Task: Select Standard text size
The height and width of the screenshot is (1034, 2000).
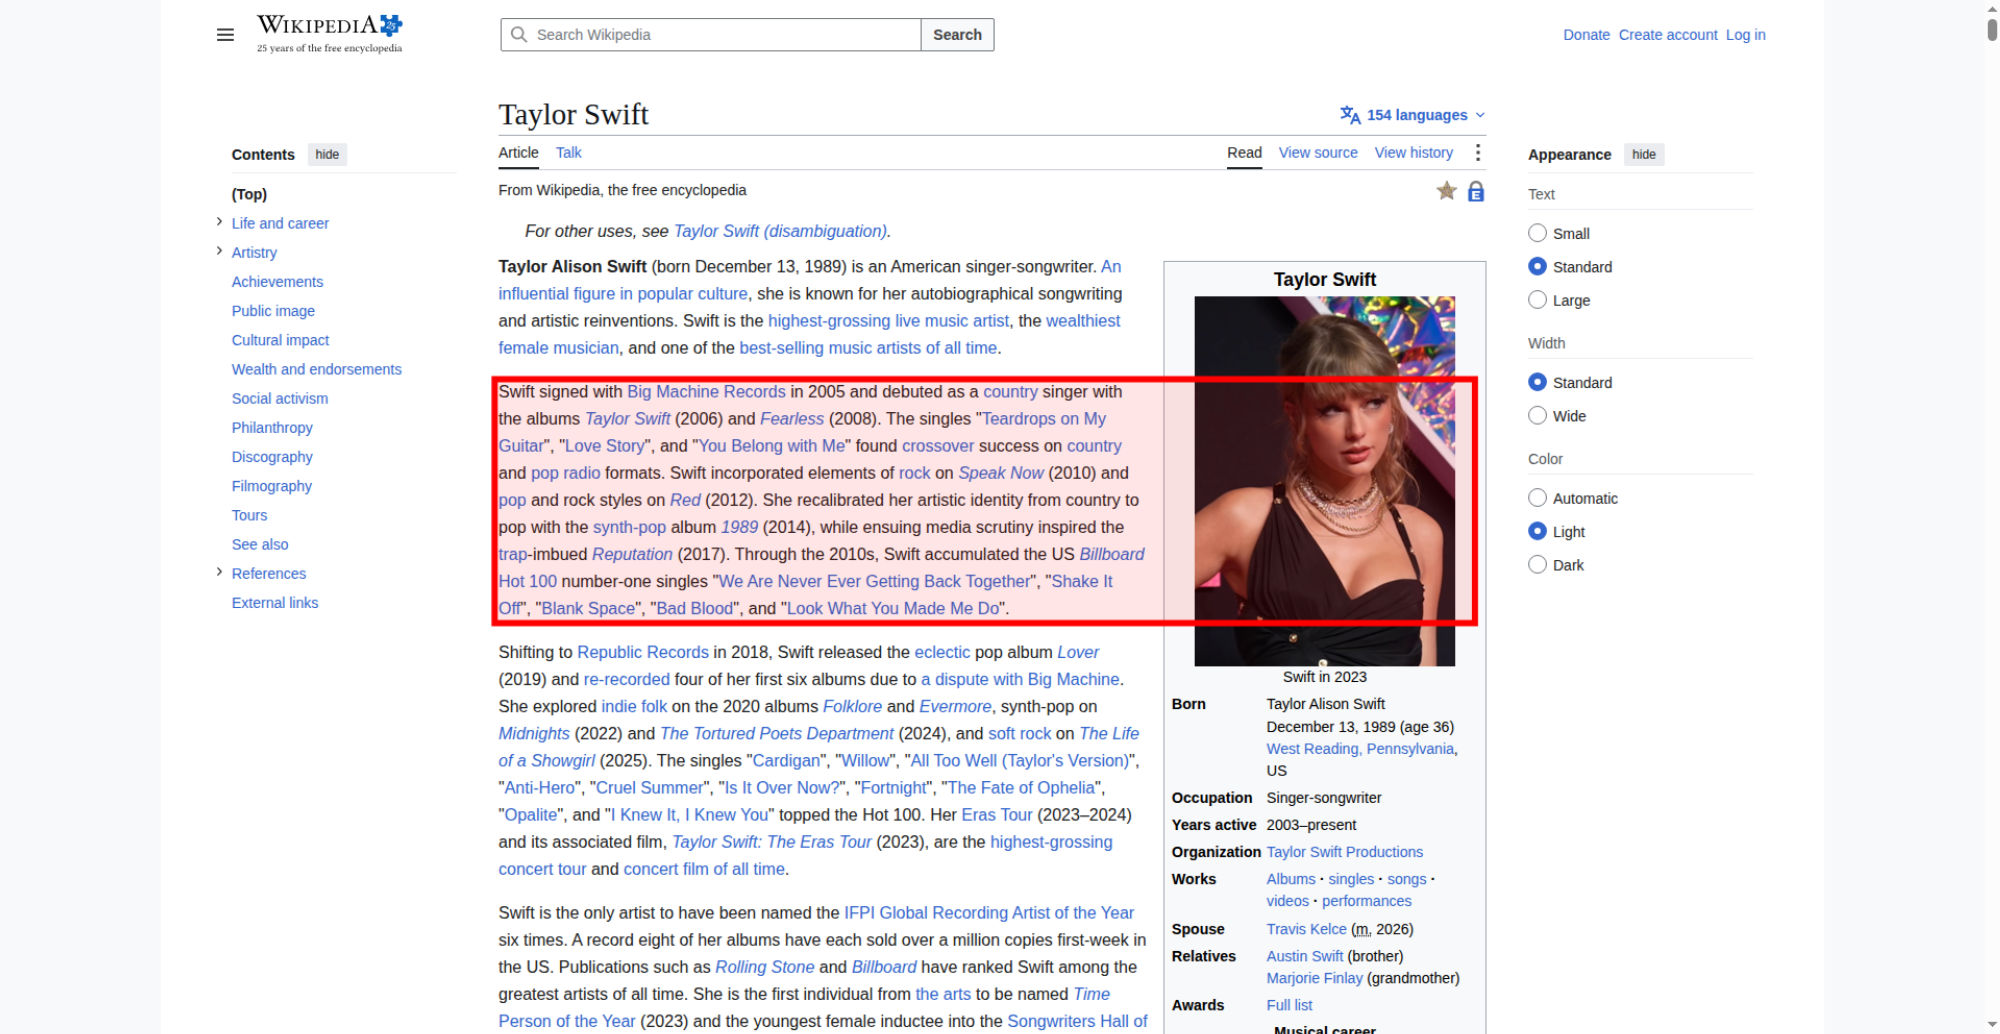Action: point(1537,267)
